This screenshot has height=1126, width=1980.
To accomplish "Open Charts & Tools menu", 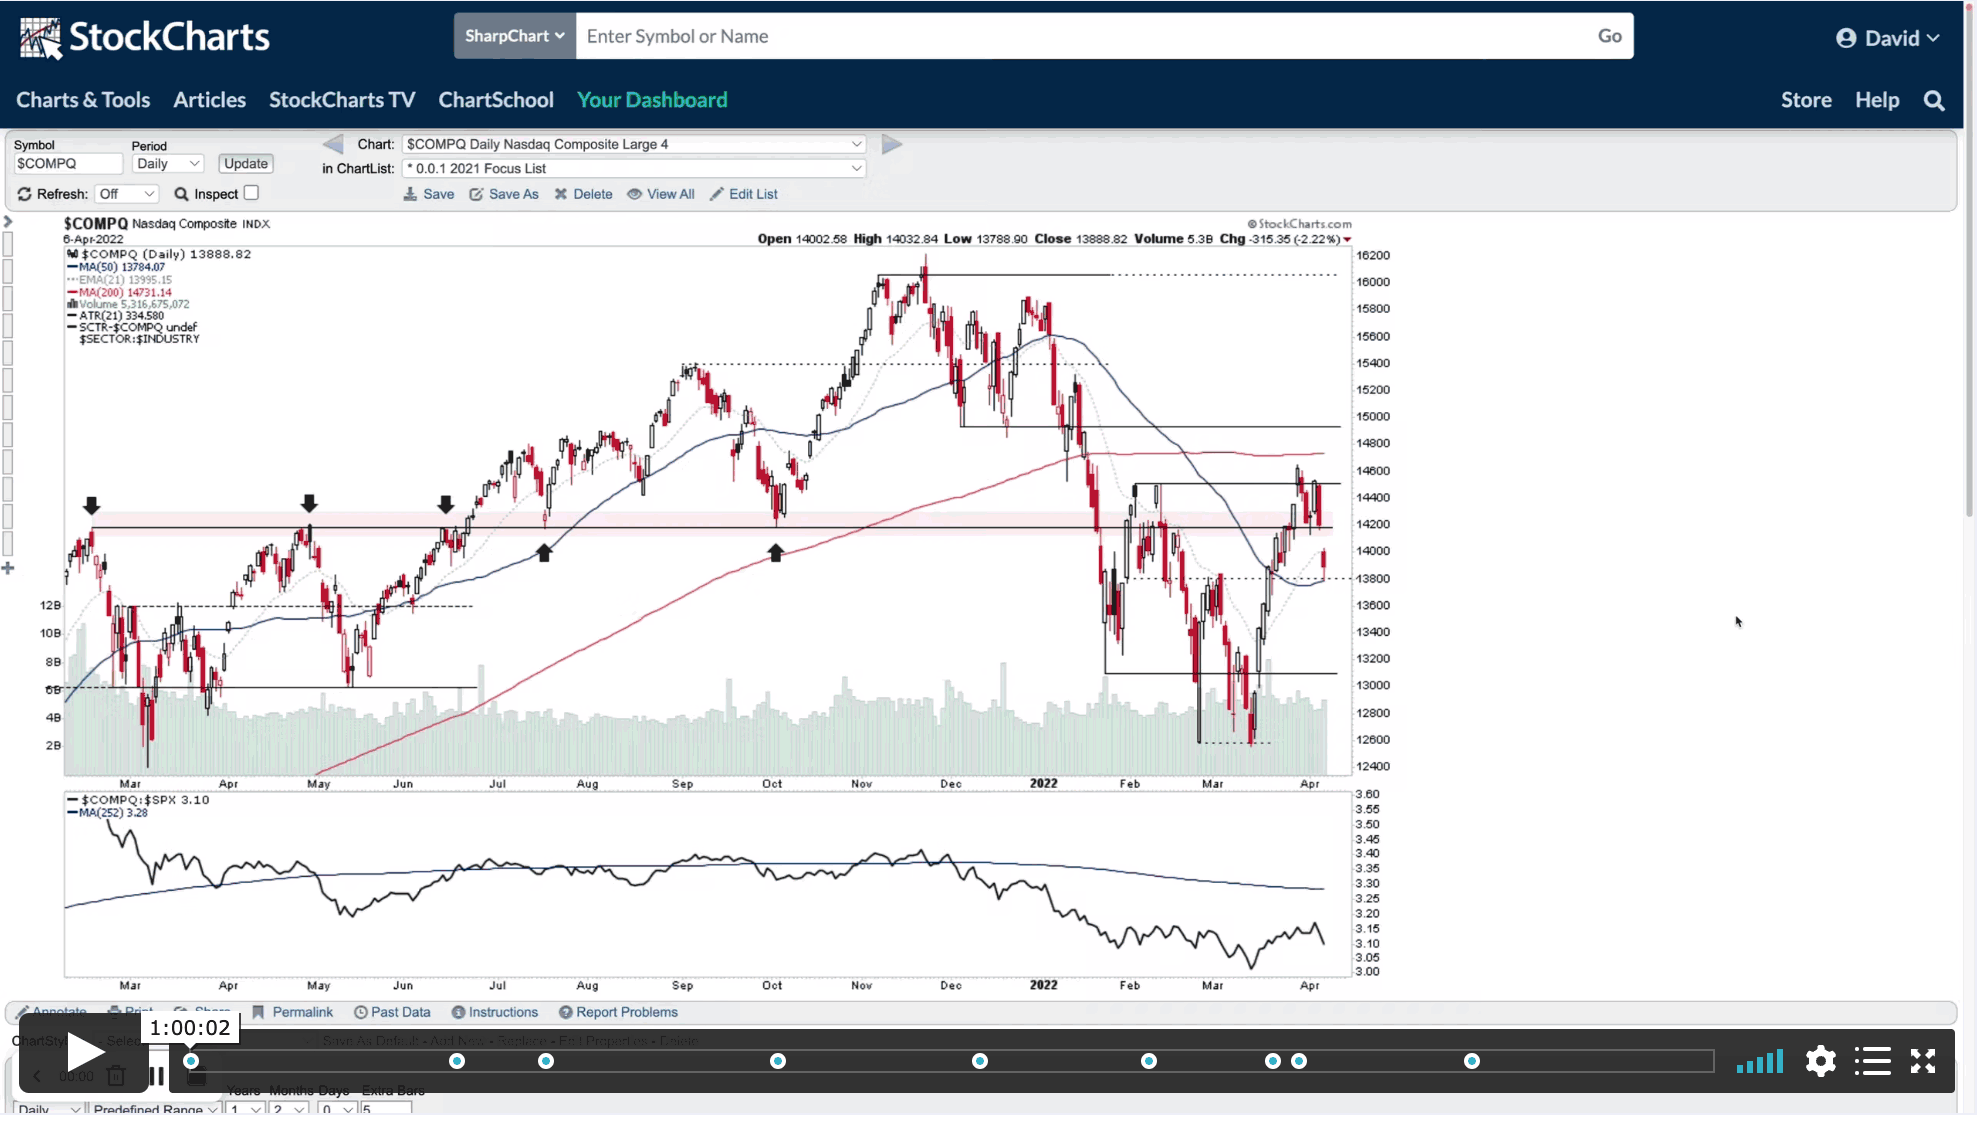I will (83, 100).
